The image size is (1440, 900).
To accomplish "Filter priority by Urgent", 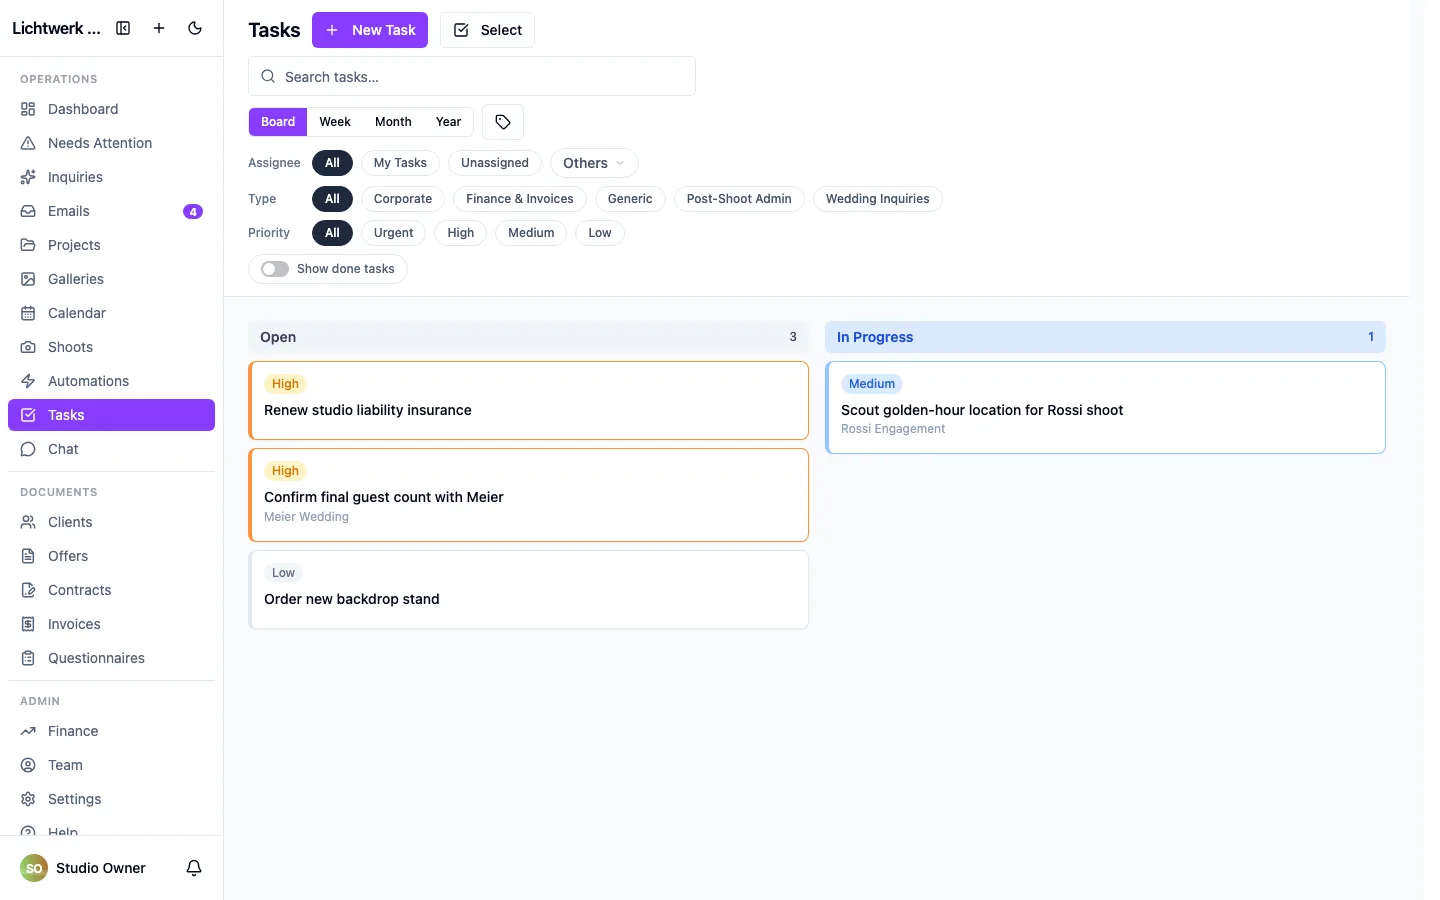I will click(393, 233).
